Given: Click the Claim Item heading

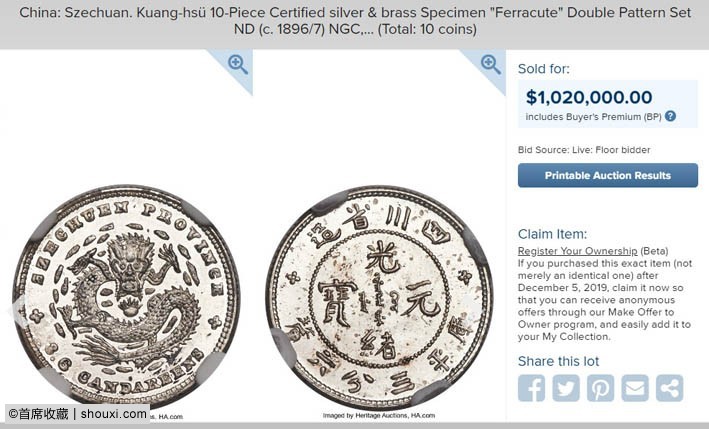Looking at the screenshot, I should tap(552, 234).
